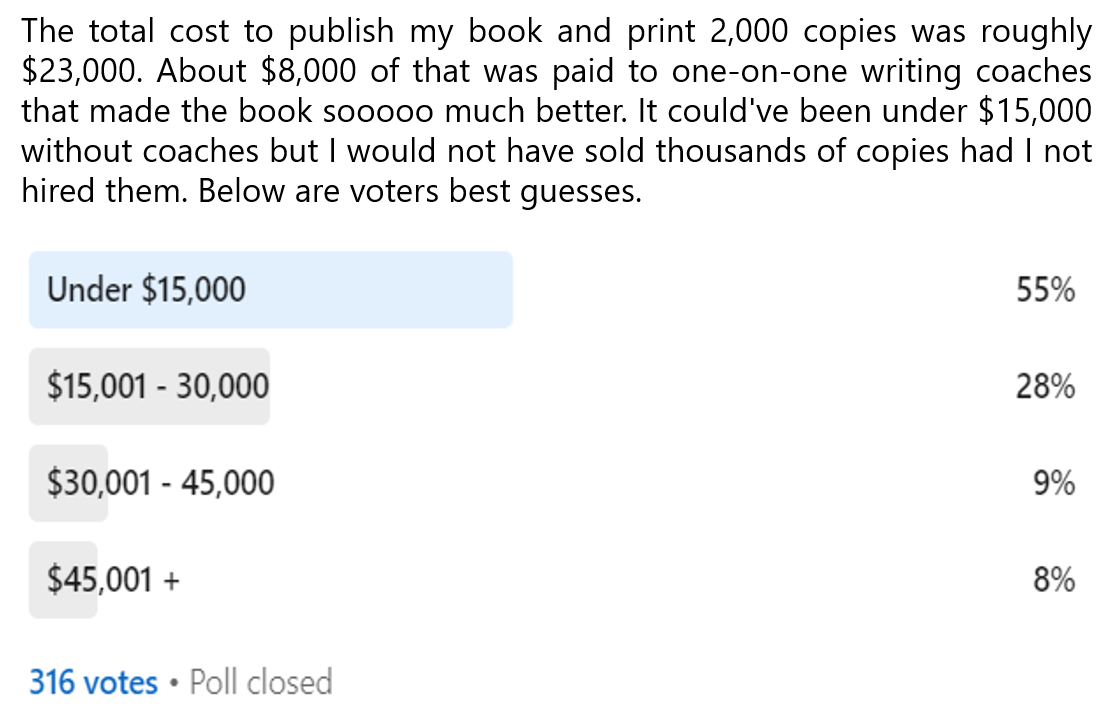Viewport: 1113px width, 723px height.
Task: Click the 8% vote percentage
Action: coord(1054,580)
